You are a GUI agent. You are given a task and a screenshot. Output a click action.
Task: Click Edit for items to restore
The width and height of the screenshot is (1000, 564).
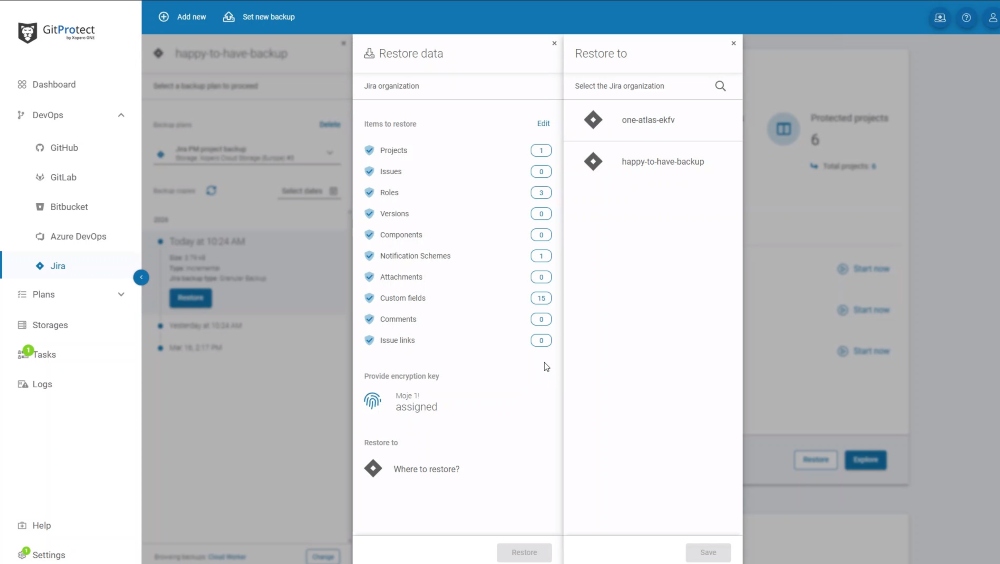(543, 123)
